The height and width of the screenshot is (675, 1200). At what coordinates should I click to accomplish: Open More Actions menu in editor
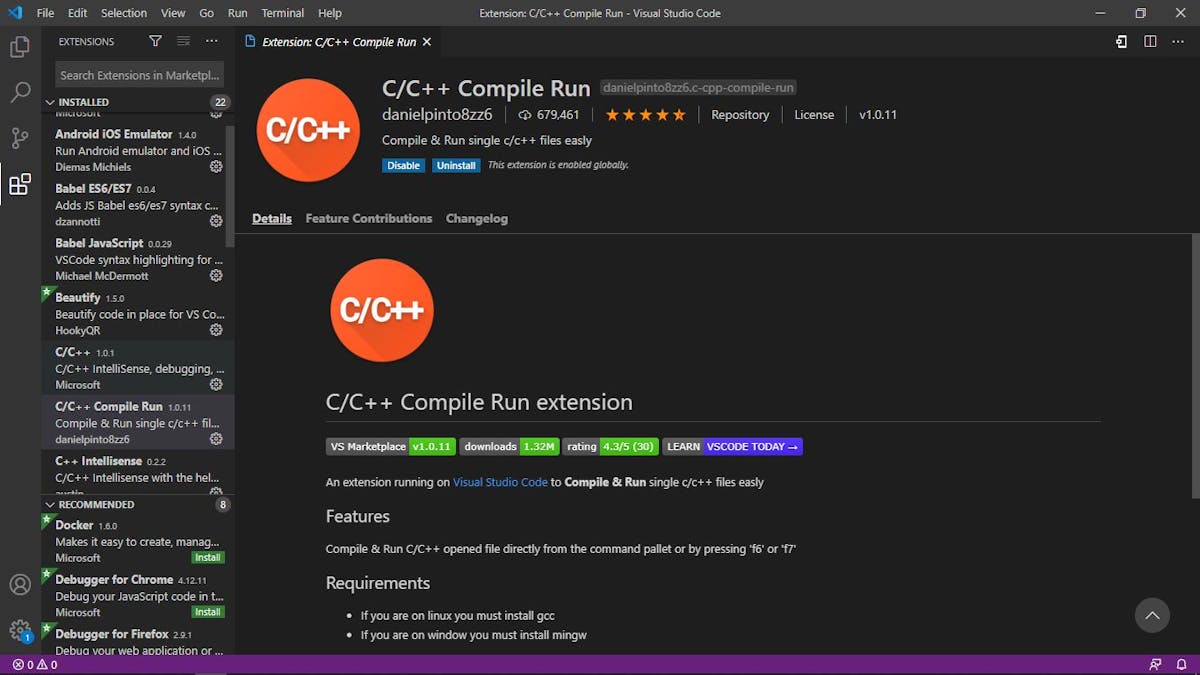(x=1178, y=42)
